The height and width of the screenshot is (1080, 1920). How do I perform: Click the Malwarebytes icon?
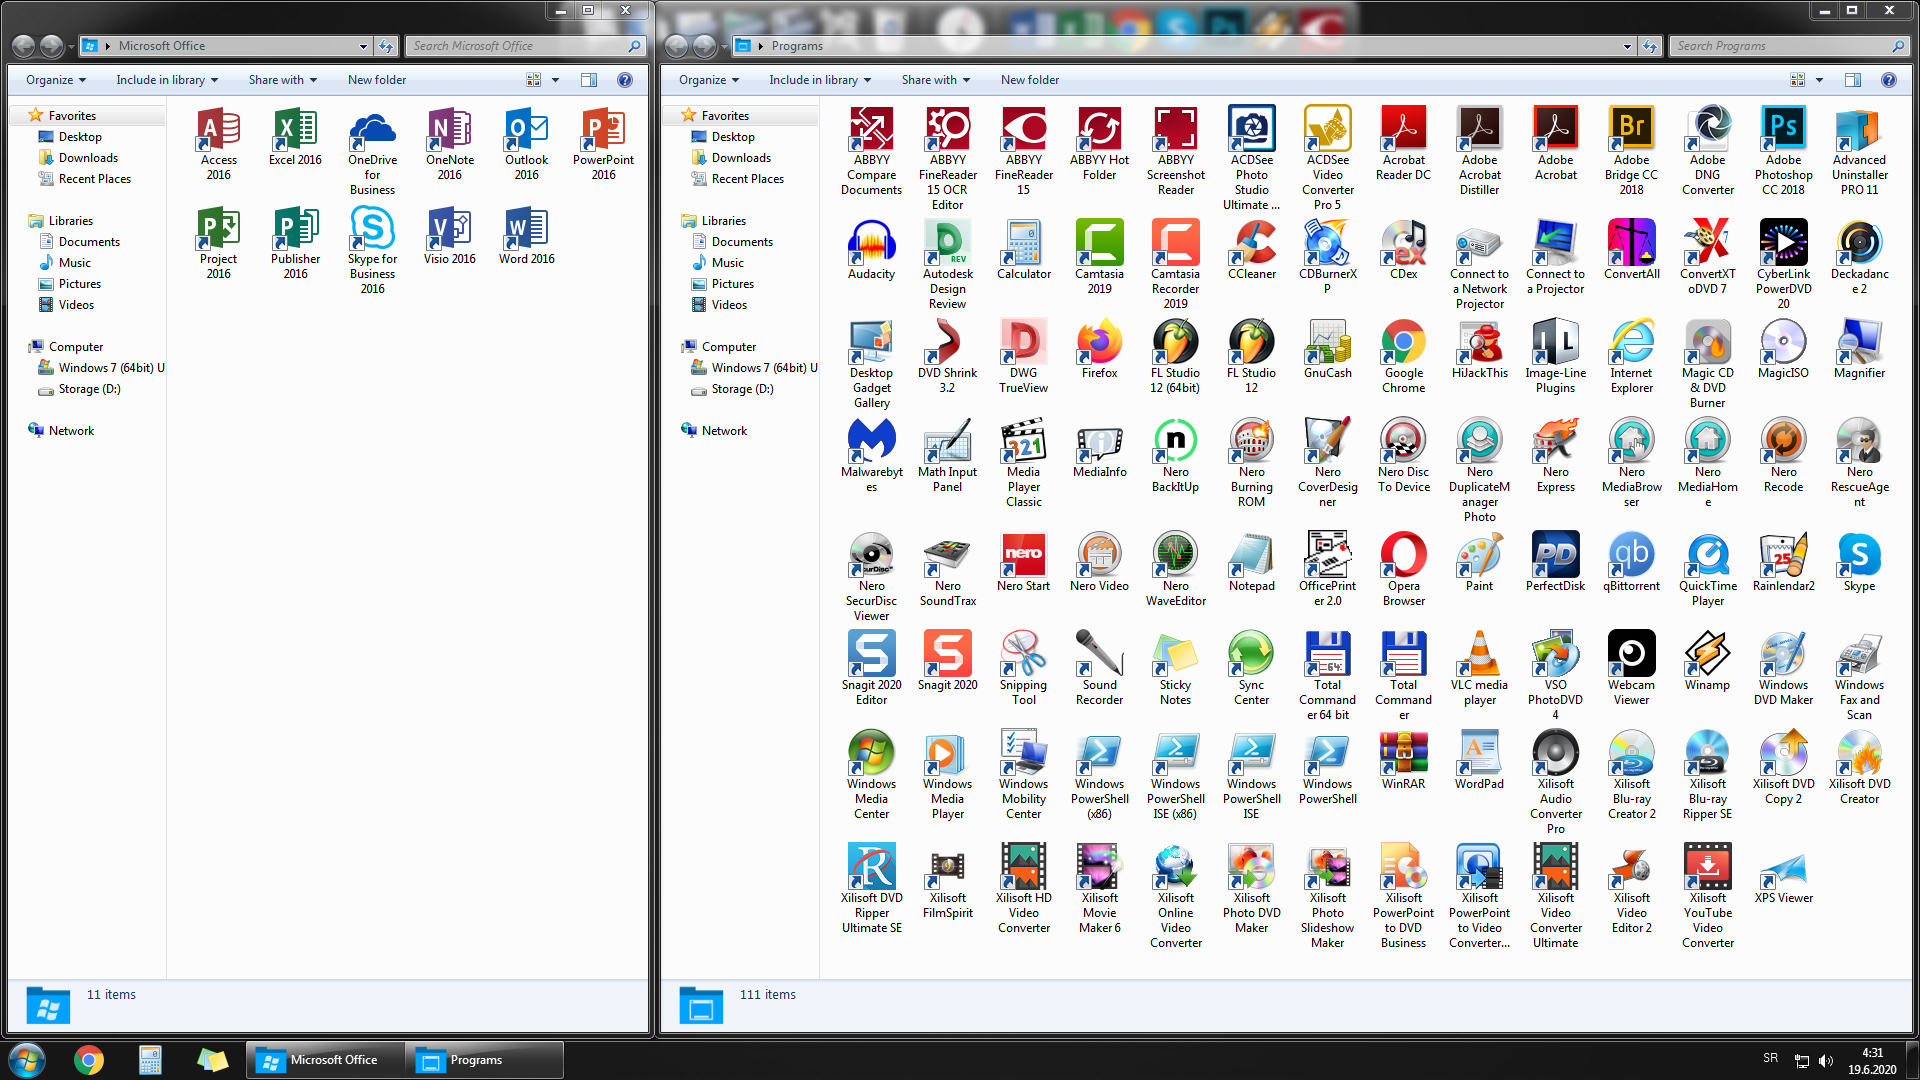pyautogui.click(x=871, y=455)
